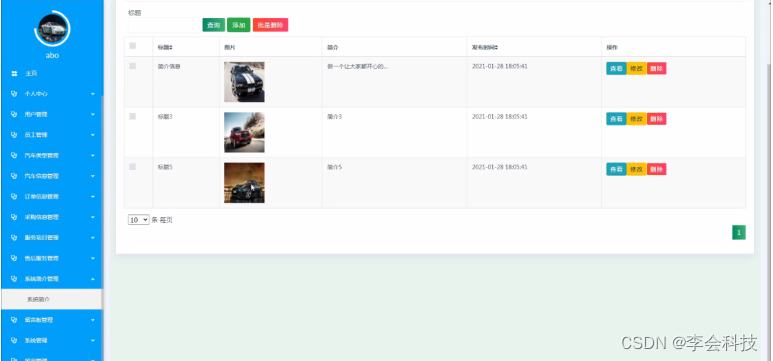Open the 留言板管理 menu label
This screenshot has height=361, width=773.
tap(39, 320)
